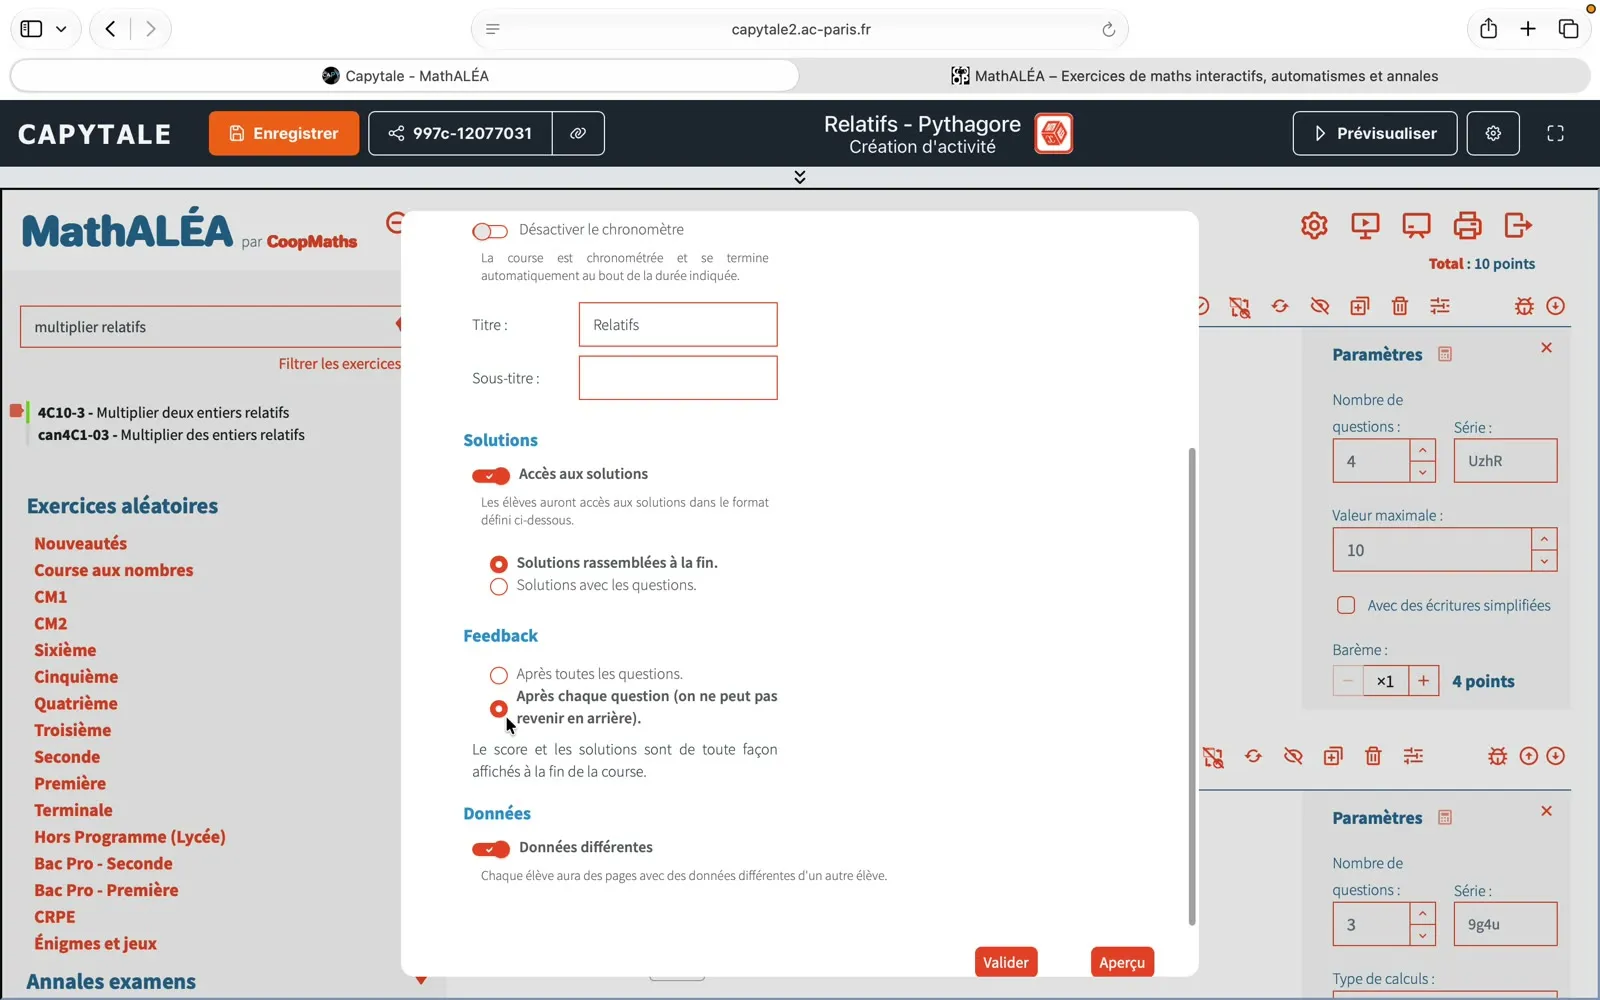Open Course aux nombres category
Image resolution: width=1600 pixels, height=1000 pixels.
pos(114,570)
